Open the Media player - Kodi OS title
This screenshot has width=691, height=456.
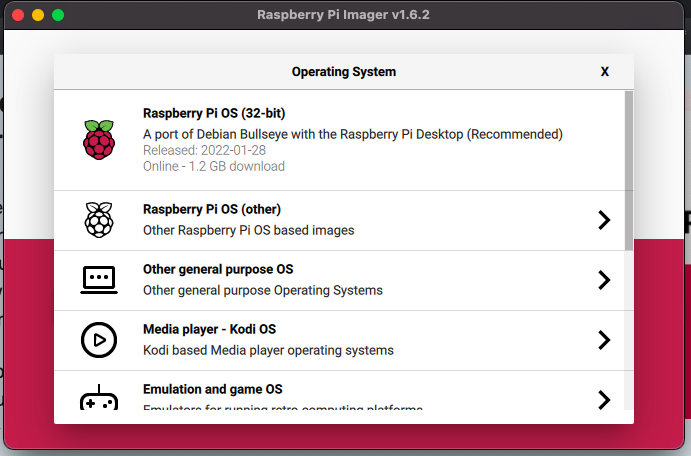(x=210, y=329)
